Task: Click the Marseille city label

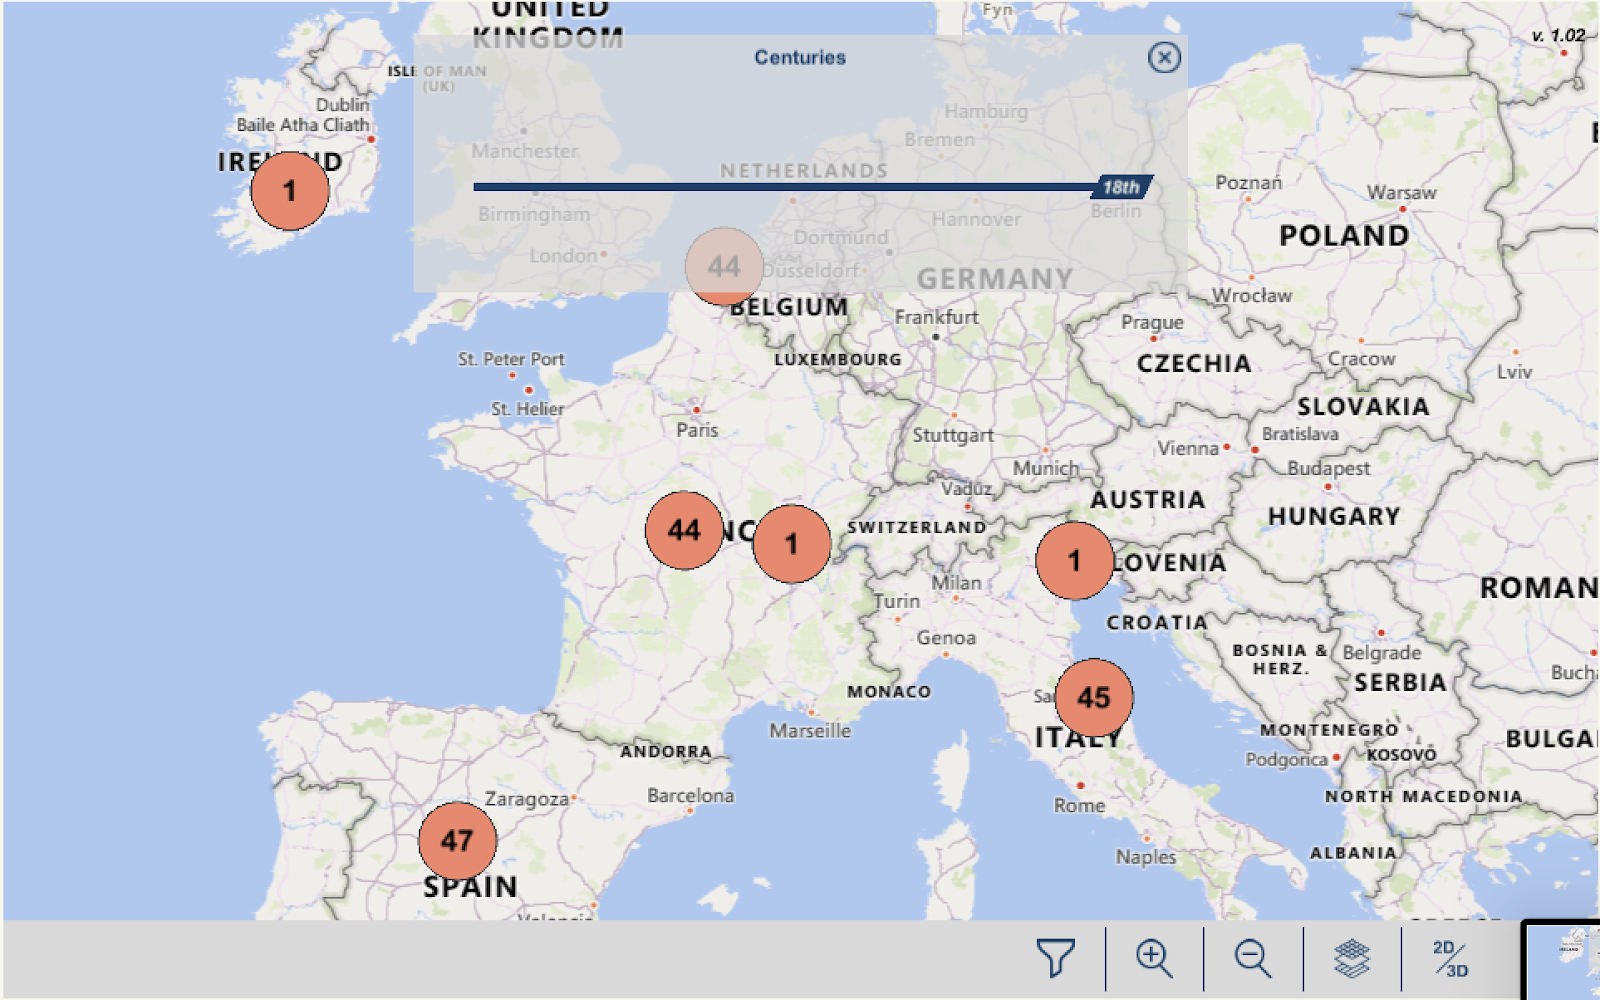Action: tap(810, 731)
